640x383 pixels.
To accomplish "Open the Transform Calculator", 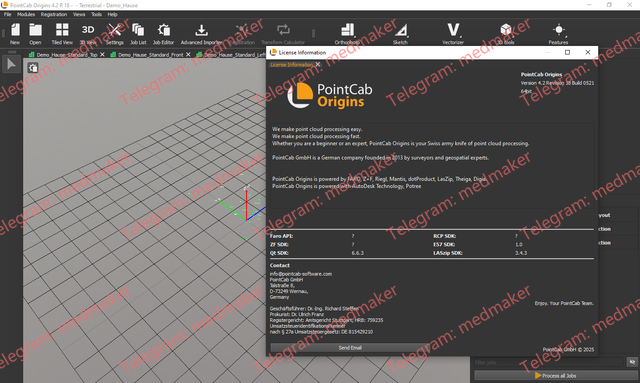I will pos(283,33).
